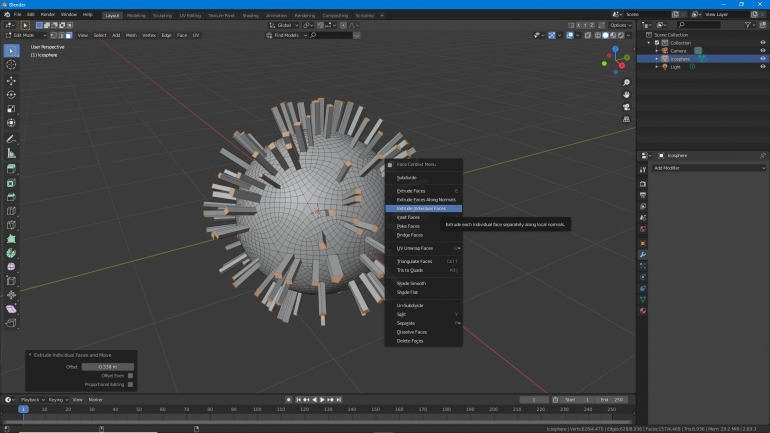This screenshot has width=770, height=433.
Task: Open the Object Data properties tab
Action: click(643, 299)
